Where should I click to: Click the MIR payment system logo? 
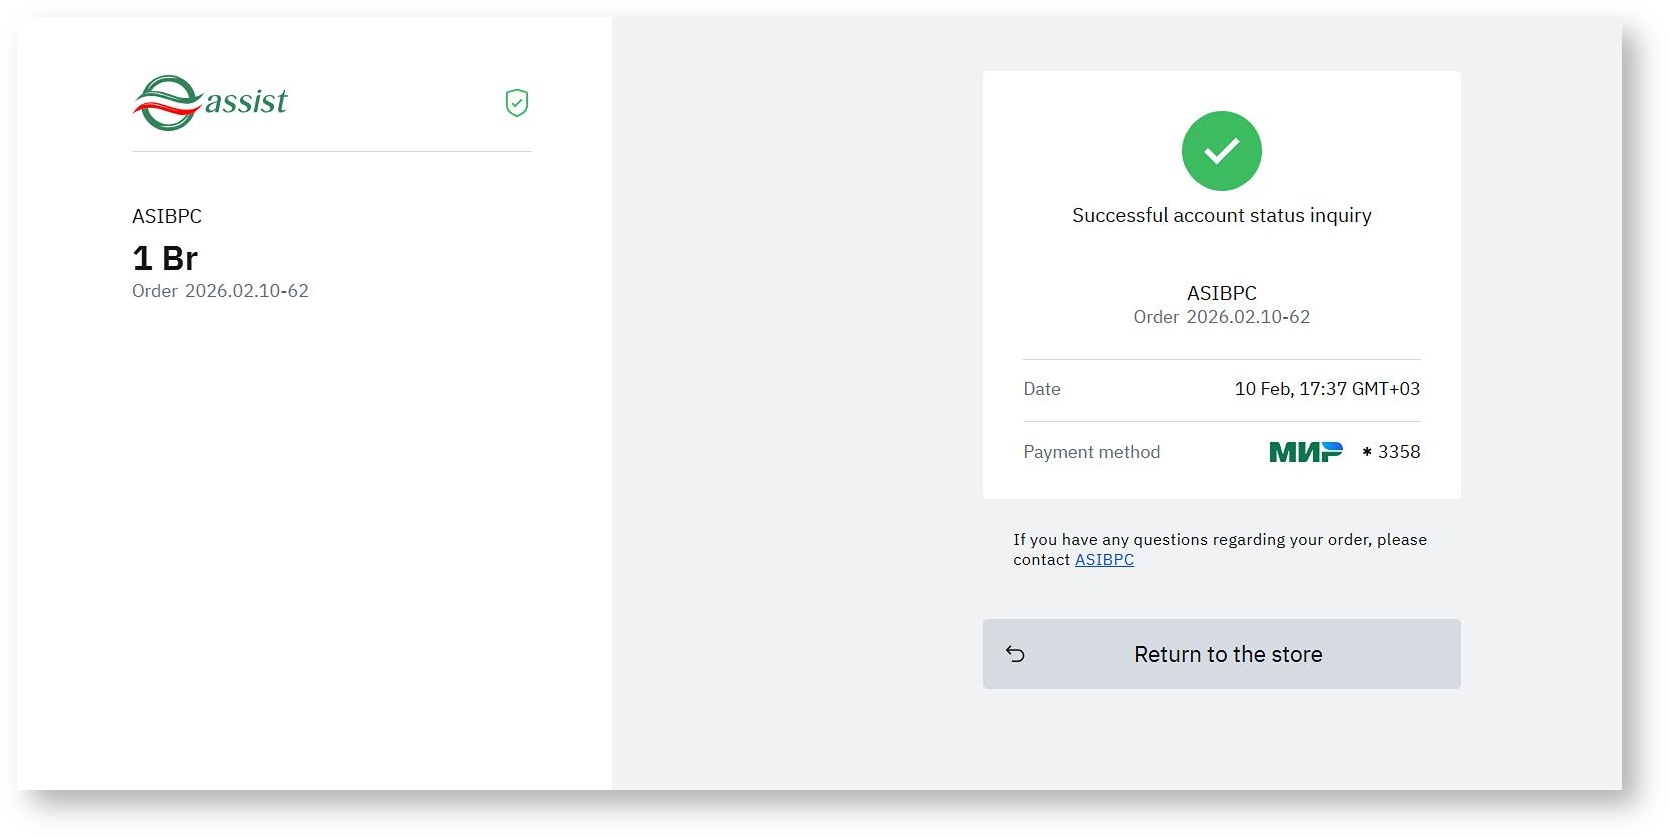coord(1305,452)
